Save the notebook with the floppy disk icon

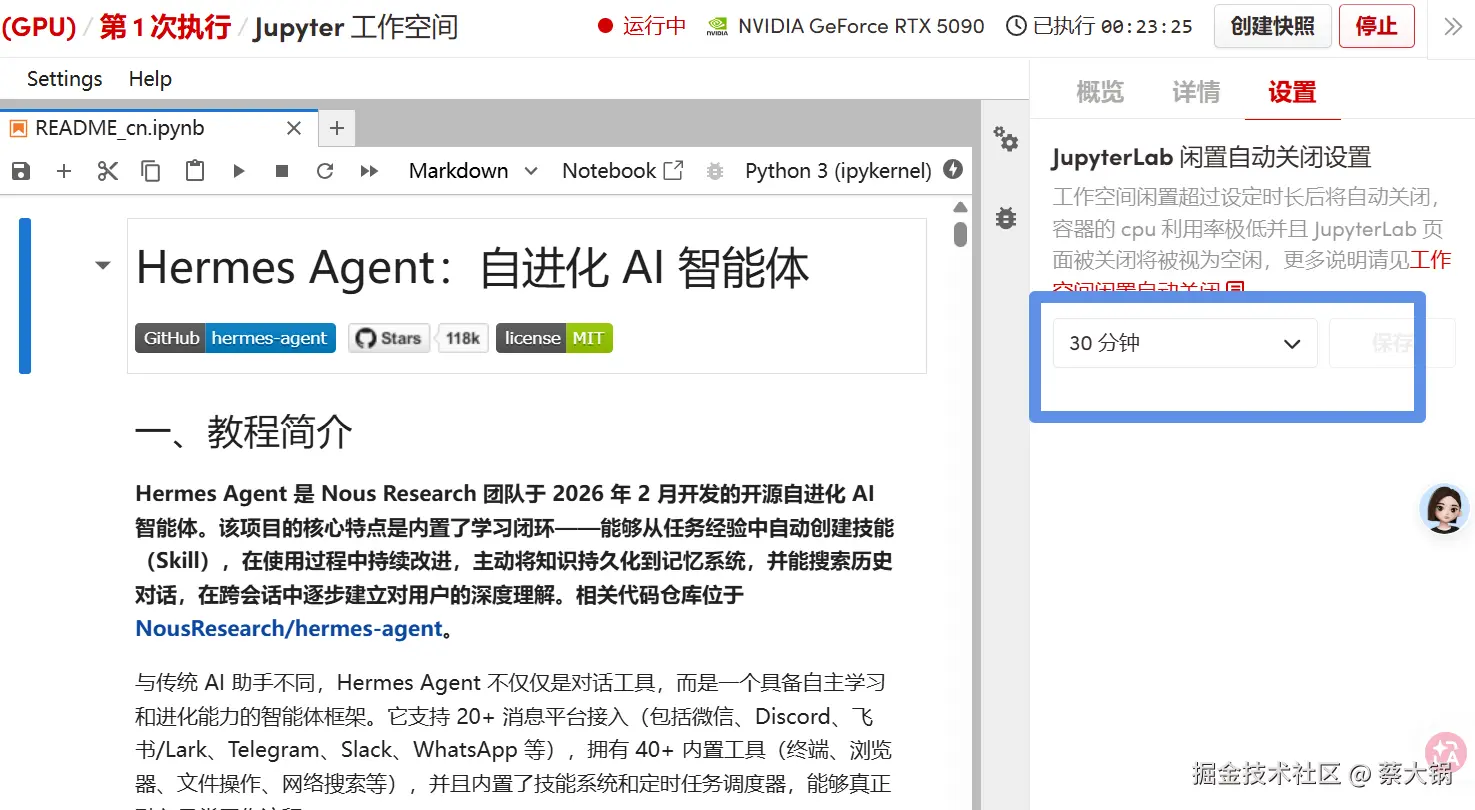tap(21, 171)
